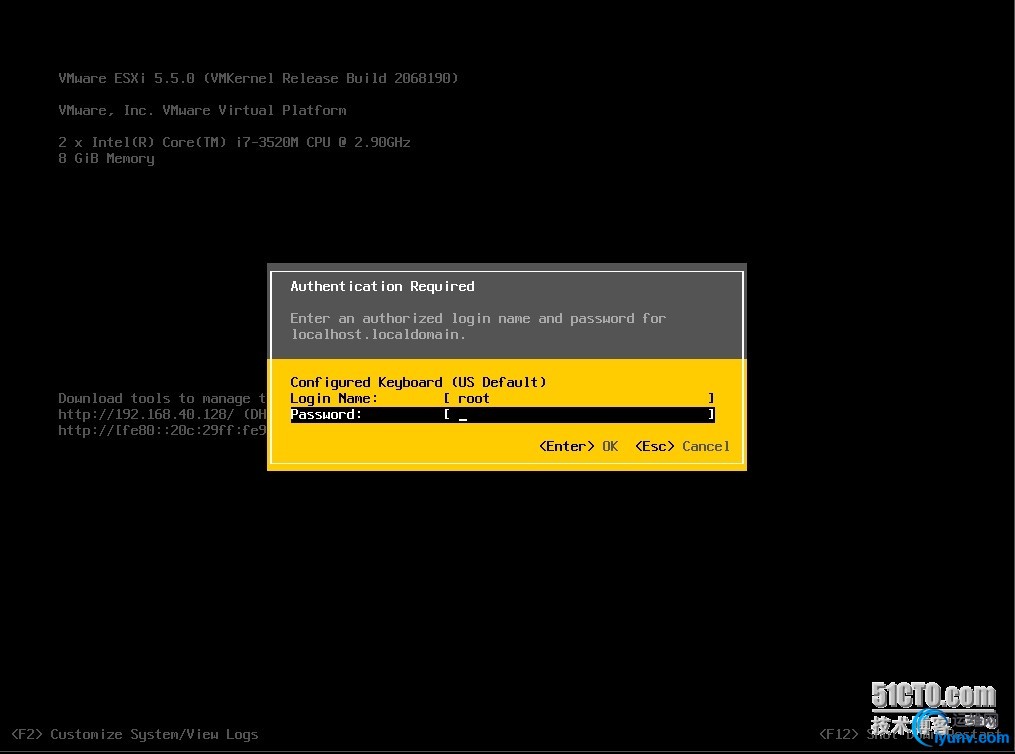This screenshot has width=1015, height=754.
Task: Click the VMware ESXi 5.5.0 build line
Action: pos(258,78)
